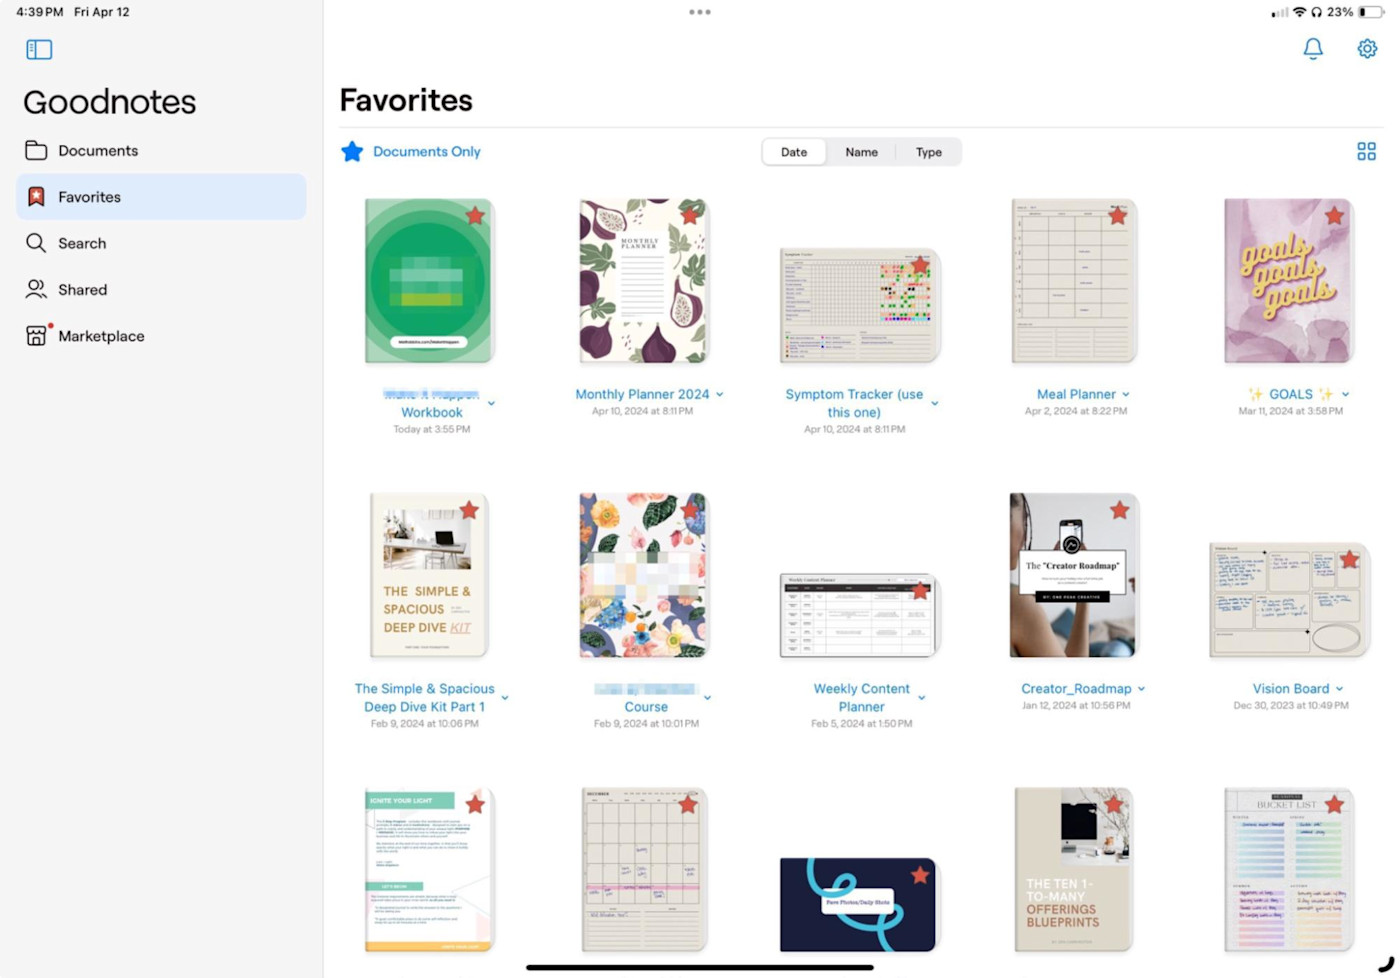Toggle the Documents Only star filter
Image resolution: width=1400 pixels, height=978 pixels.
pos(352,151)
